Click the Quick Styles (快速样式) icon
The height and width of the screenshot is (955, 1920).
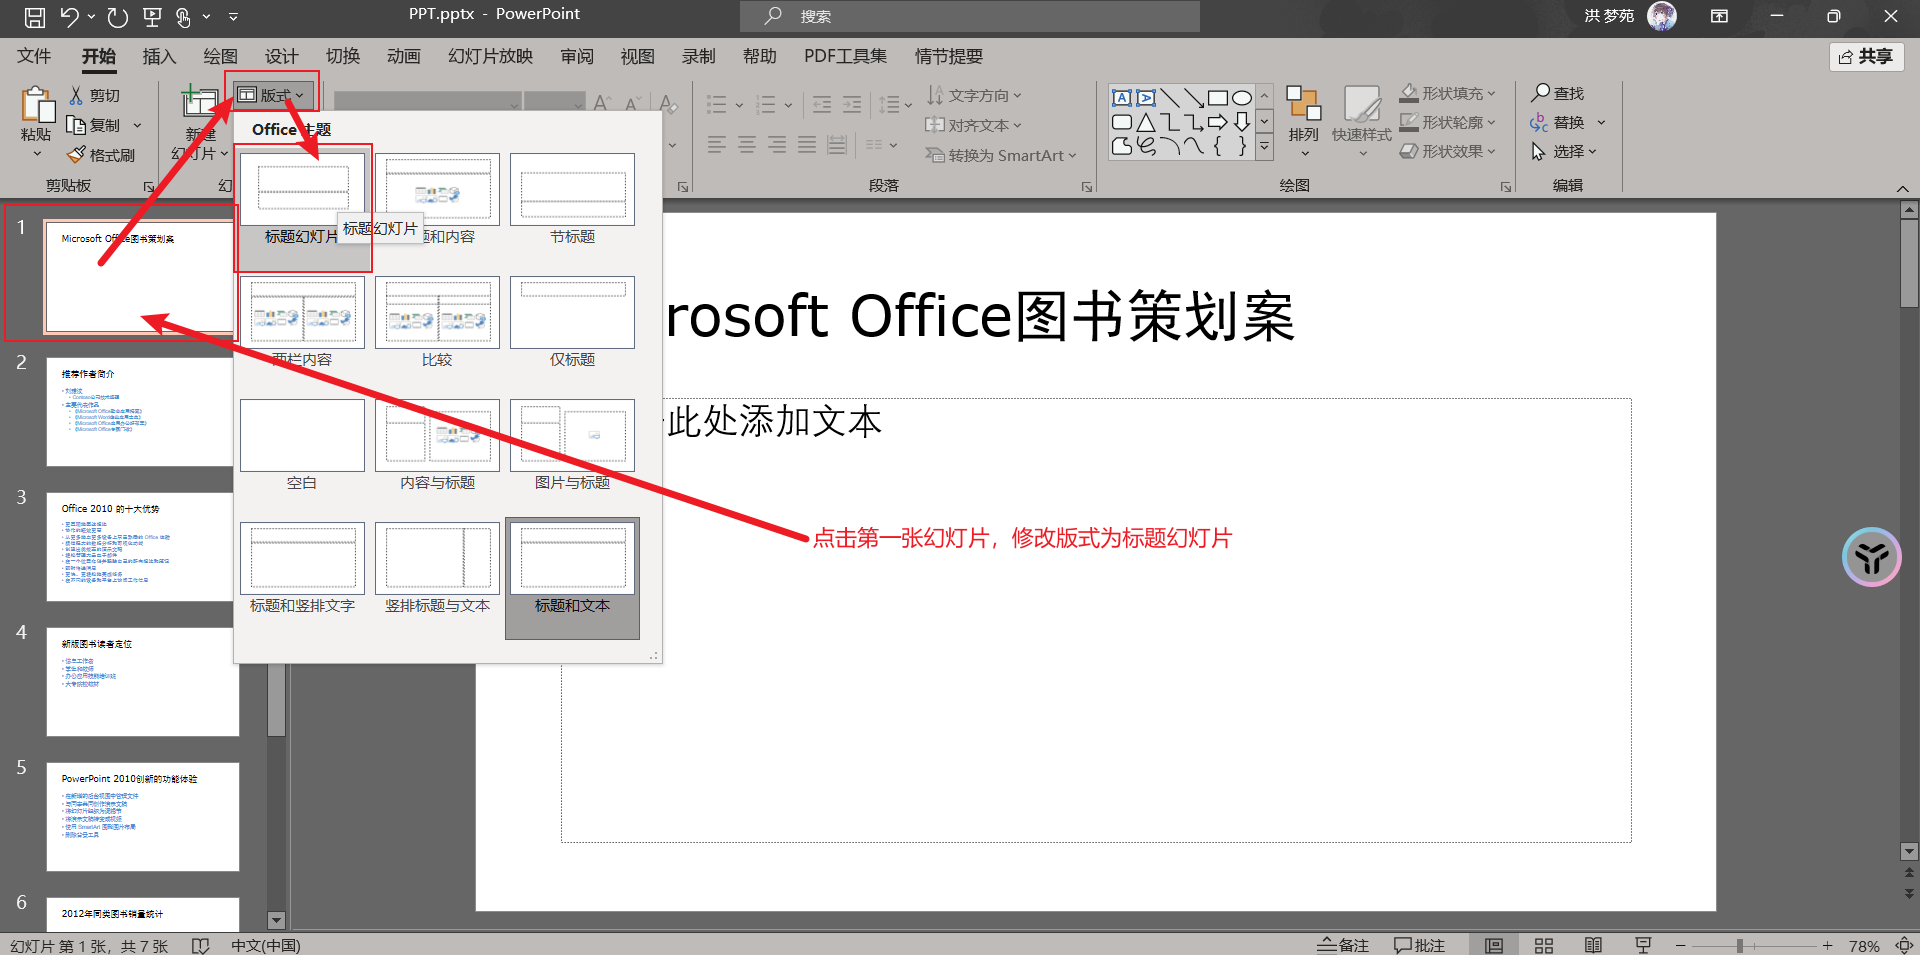click(1361, 103)
